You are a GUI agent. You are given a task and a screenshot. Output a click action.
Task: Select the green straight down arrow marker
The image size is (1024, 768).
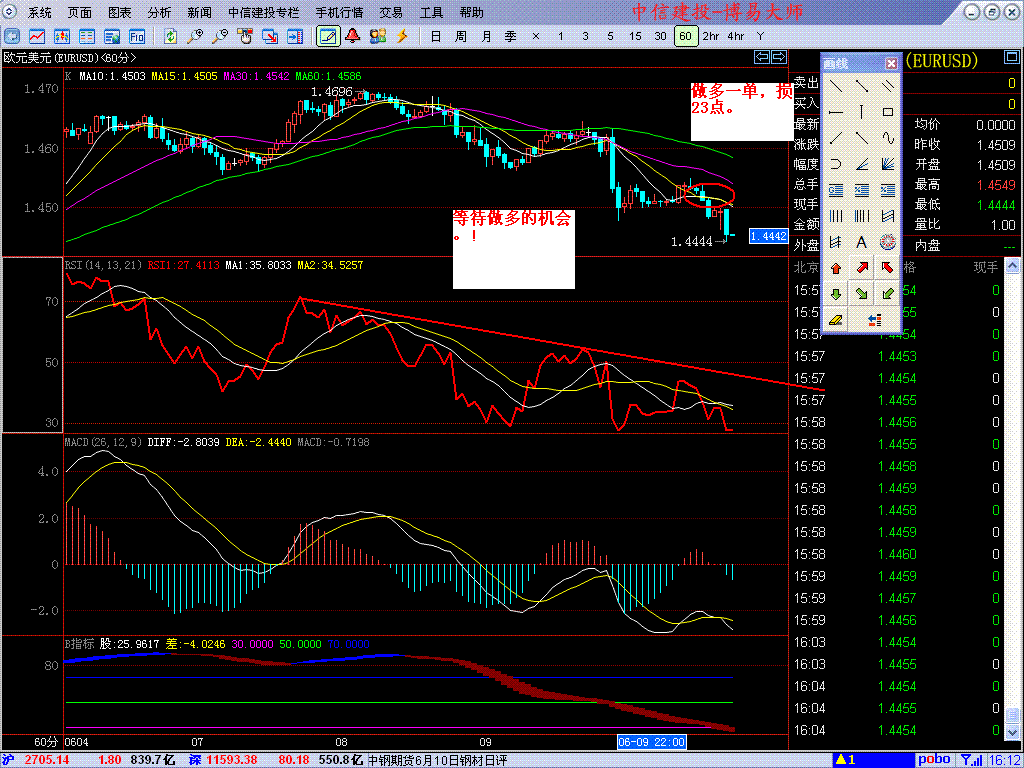[x=835, y=294]
